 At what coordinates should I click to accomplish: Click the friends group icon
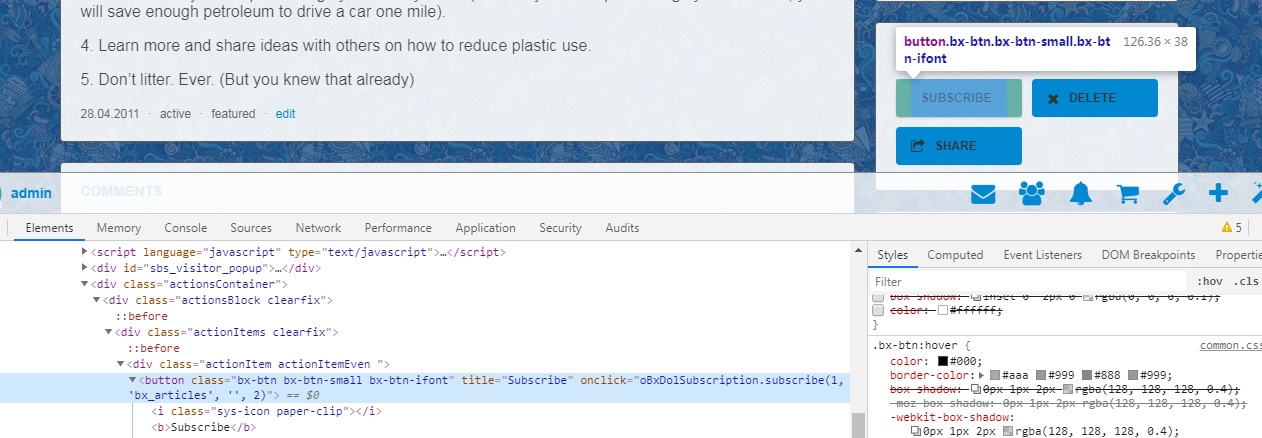coord(1032,194)
